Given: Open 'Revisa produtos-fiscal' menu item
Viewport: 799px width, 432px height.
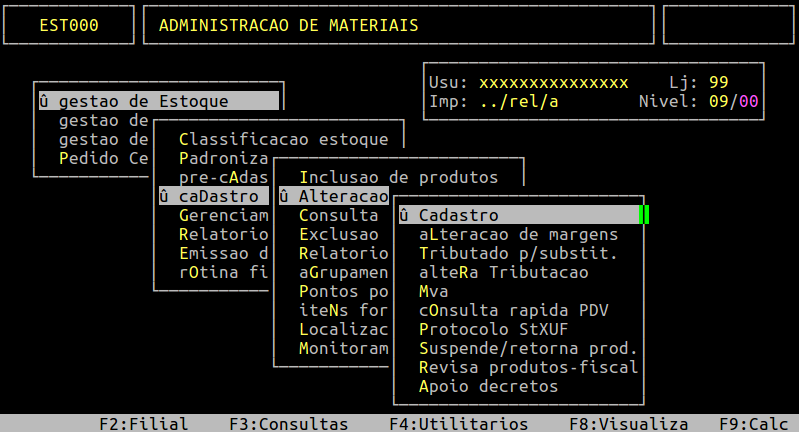Looking at the screenshot, I should [528, 367].
